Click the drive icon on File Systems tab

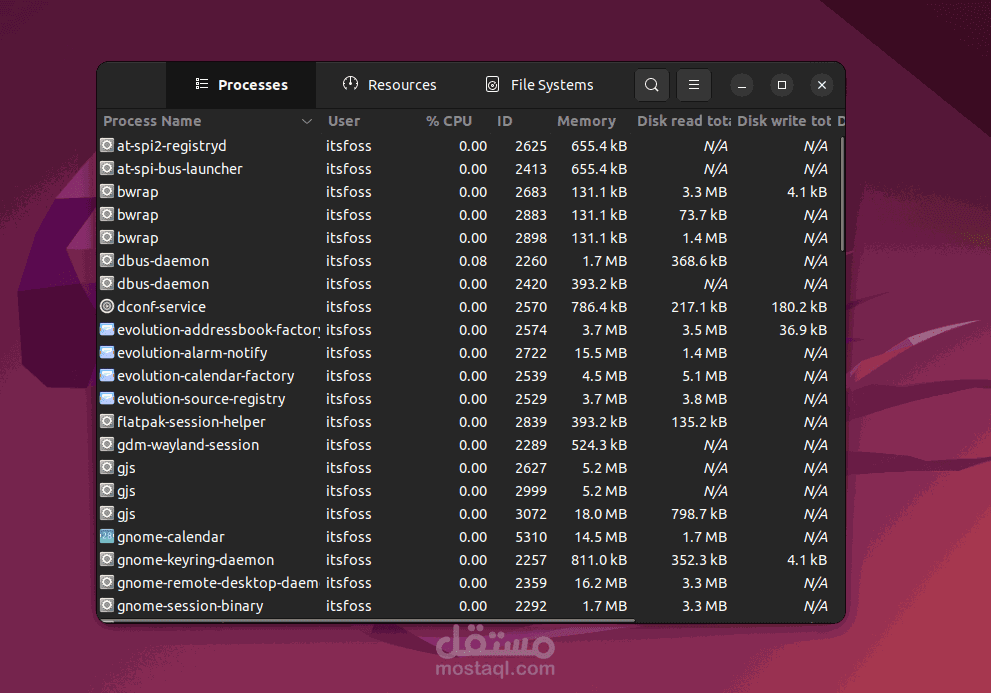pyautogui.click(x=491, y=84)
